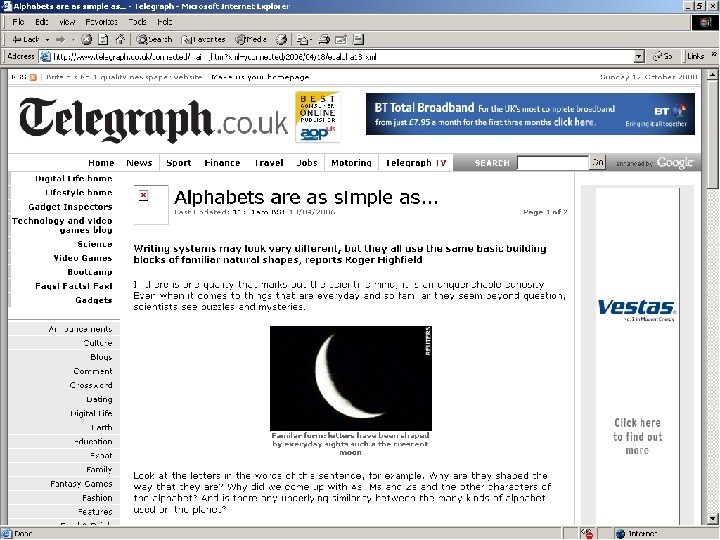Click the site search Go button
Viewport: 720px width, 540px height.
click(598, 162)
